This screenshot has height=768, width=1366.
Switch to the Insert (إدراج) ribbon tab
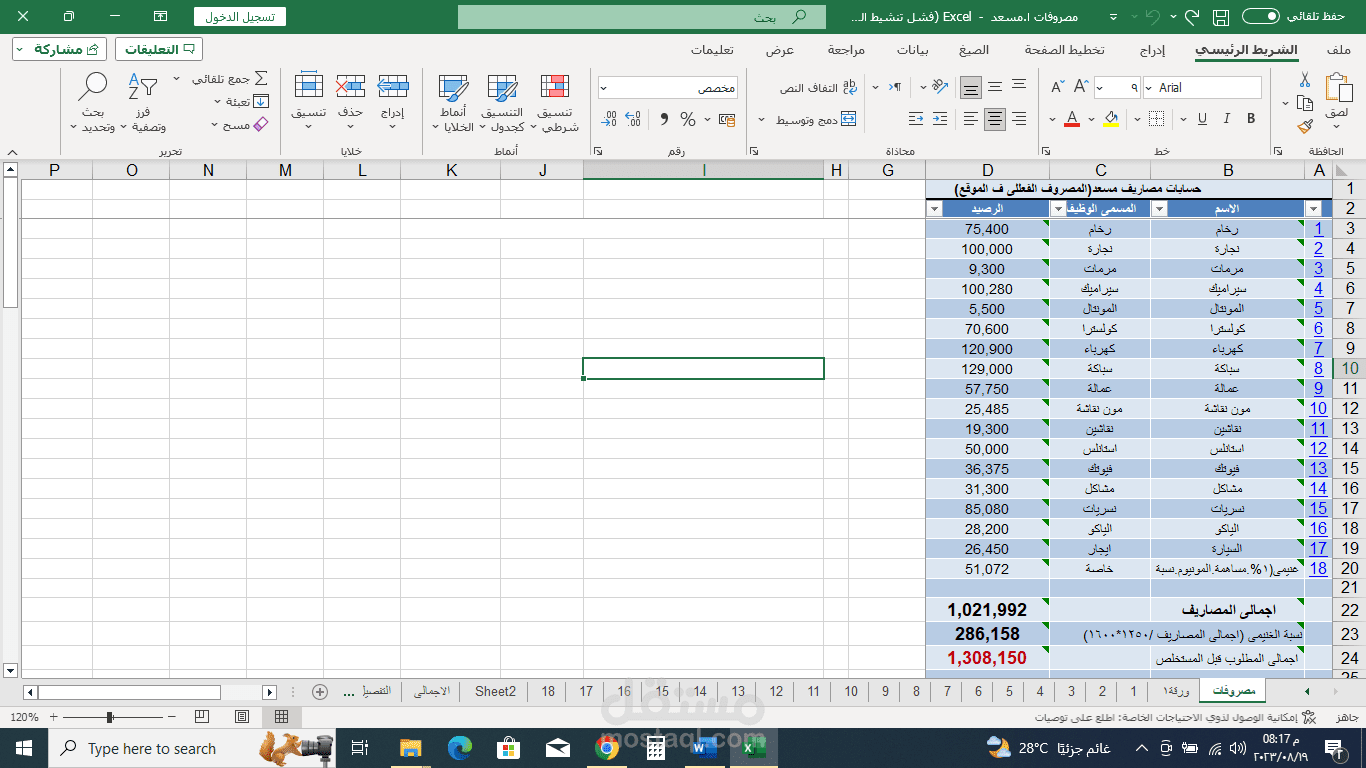(x=1151, y=50)
